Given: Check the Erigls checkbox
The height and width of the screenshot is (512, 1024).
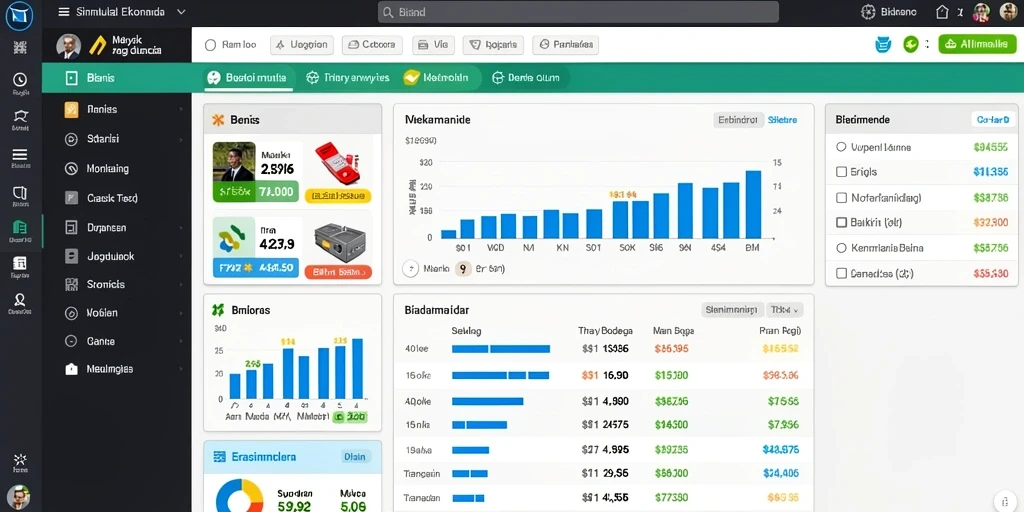Looking at the screenshot, I should click(x=841, y=172).
